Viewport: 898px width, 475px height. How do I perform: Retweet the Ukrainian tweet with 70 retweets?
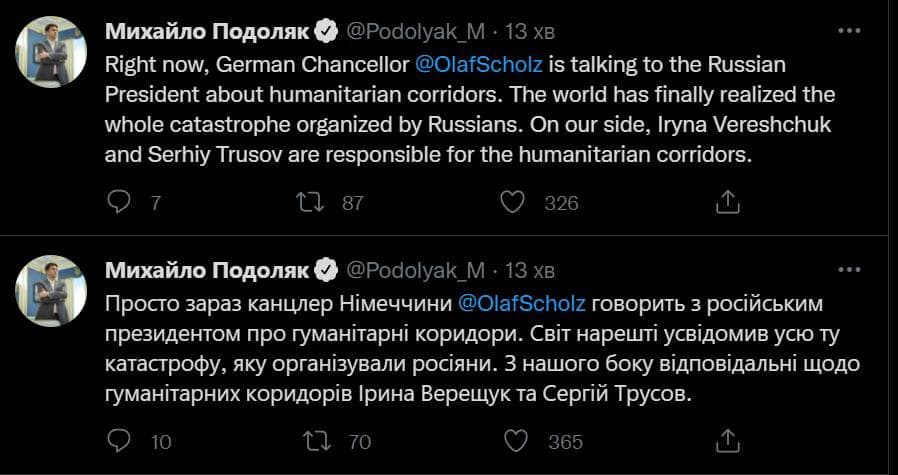[x=313, y=440]
